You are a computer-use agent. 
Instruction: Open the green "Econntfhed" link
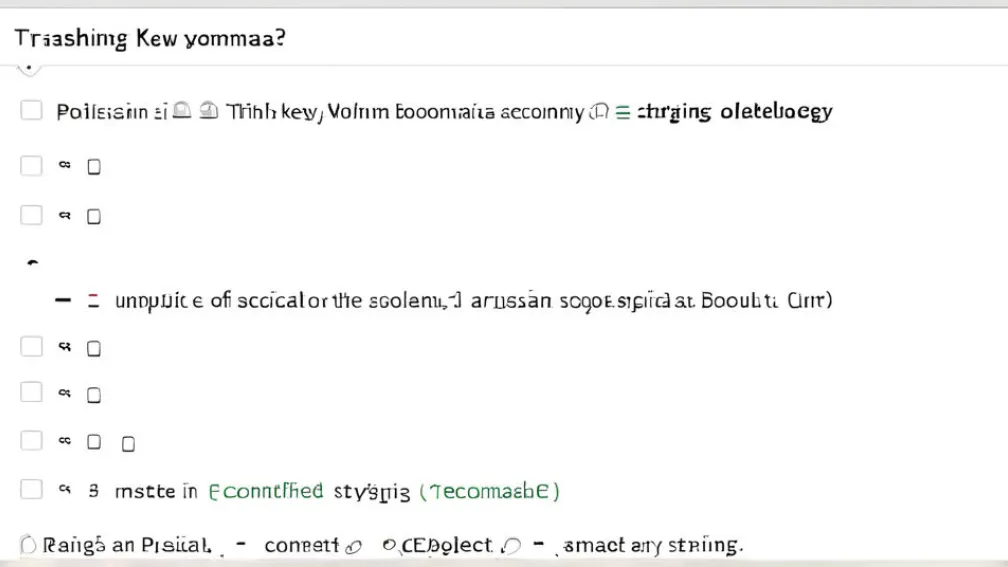point(266,491)
